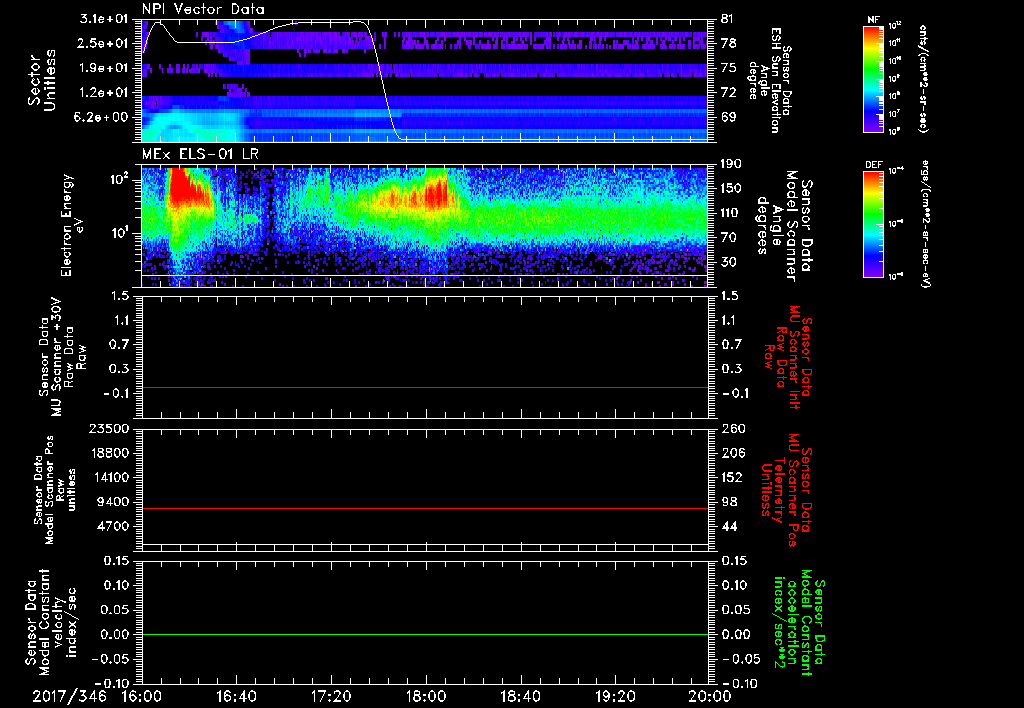Click the green 'Model Constant acceleration' label
This screenshot has width=1024, height=708.
(x=797, y=623)
